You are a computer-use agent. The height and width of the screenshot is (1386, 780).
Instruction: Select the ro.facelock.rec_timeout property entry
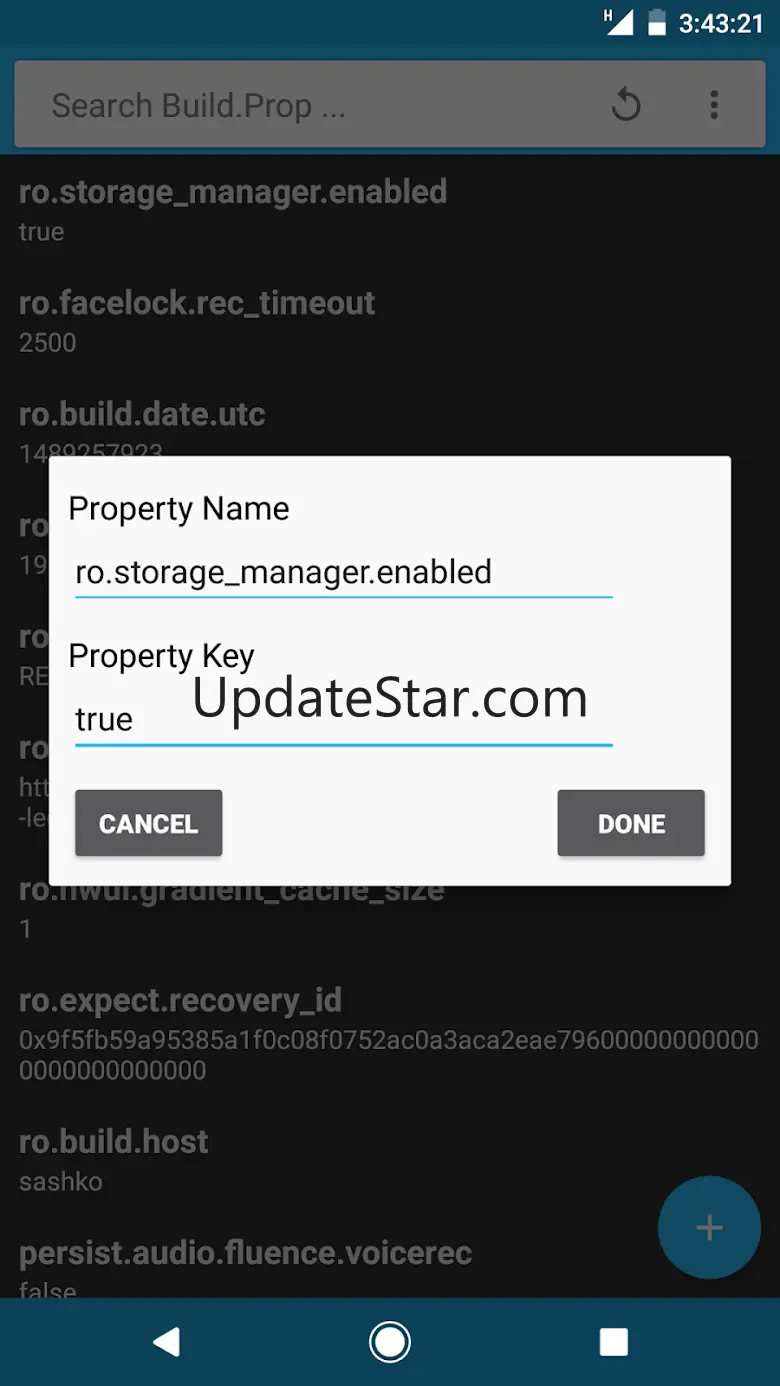click(390, 321)
